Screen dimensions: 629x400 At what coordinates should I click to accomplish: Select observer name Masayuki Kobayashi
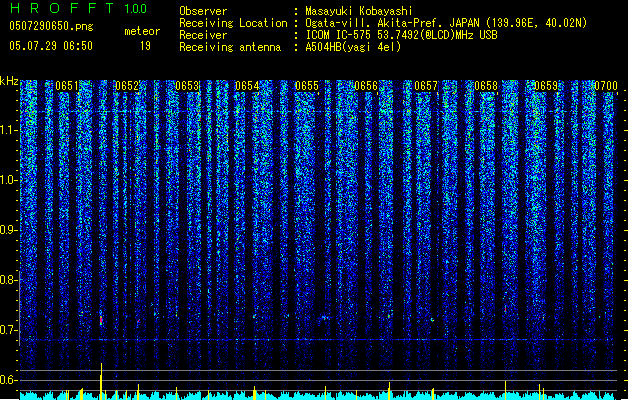359,11
